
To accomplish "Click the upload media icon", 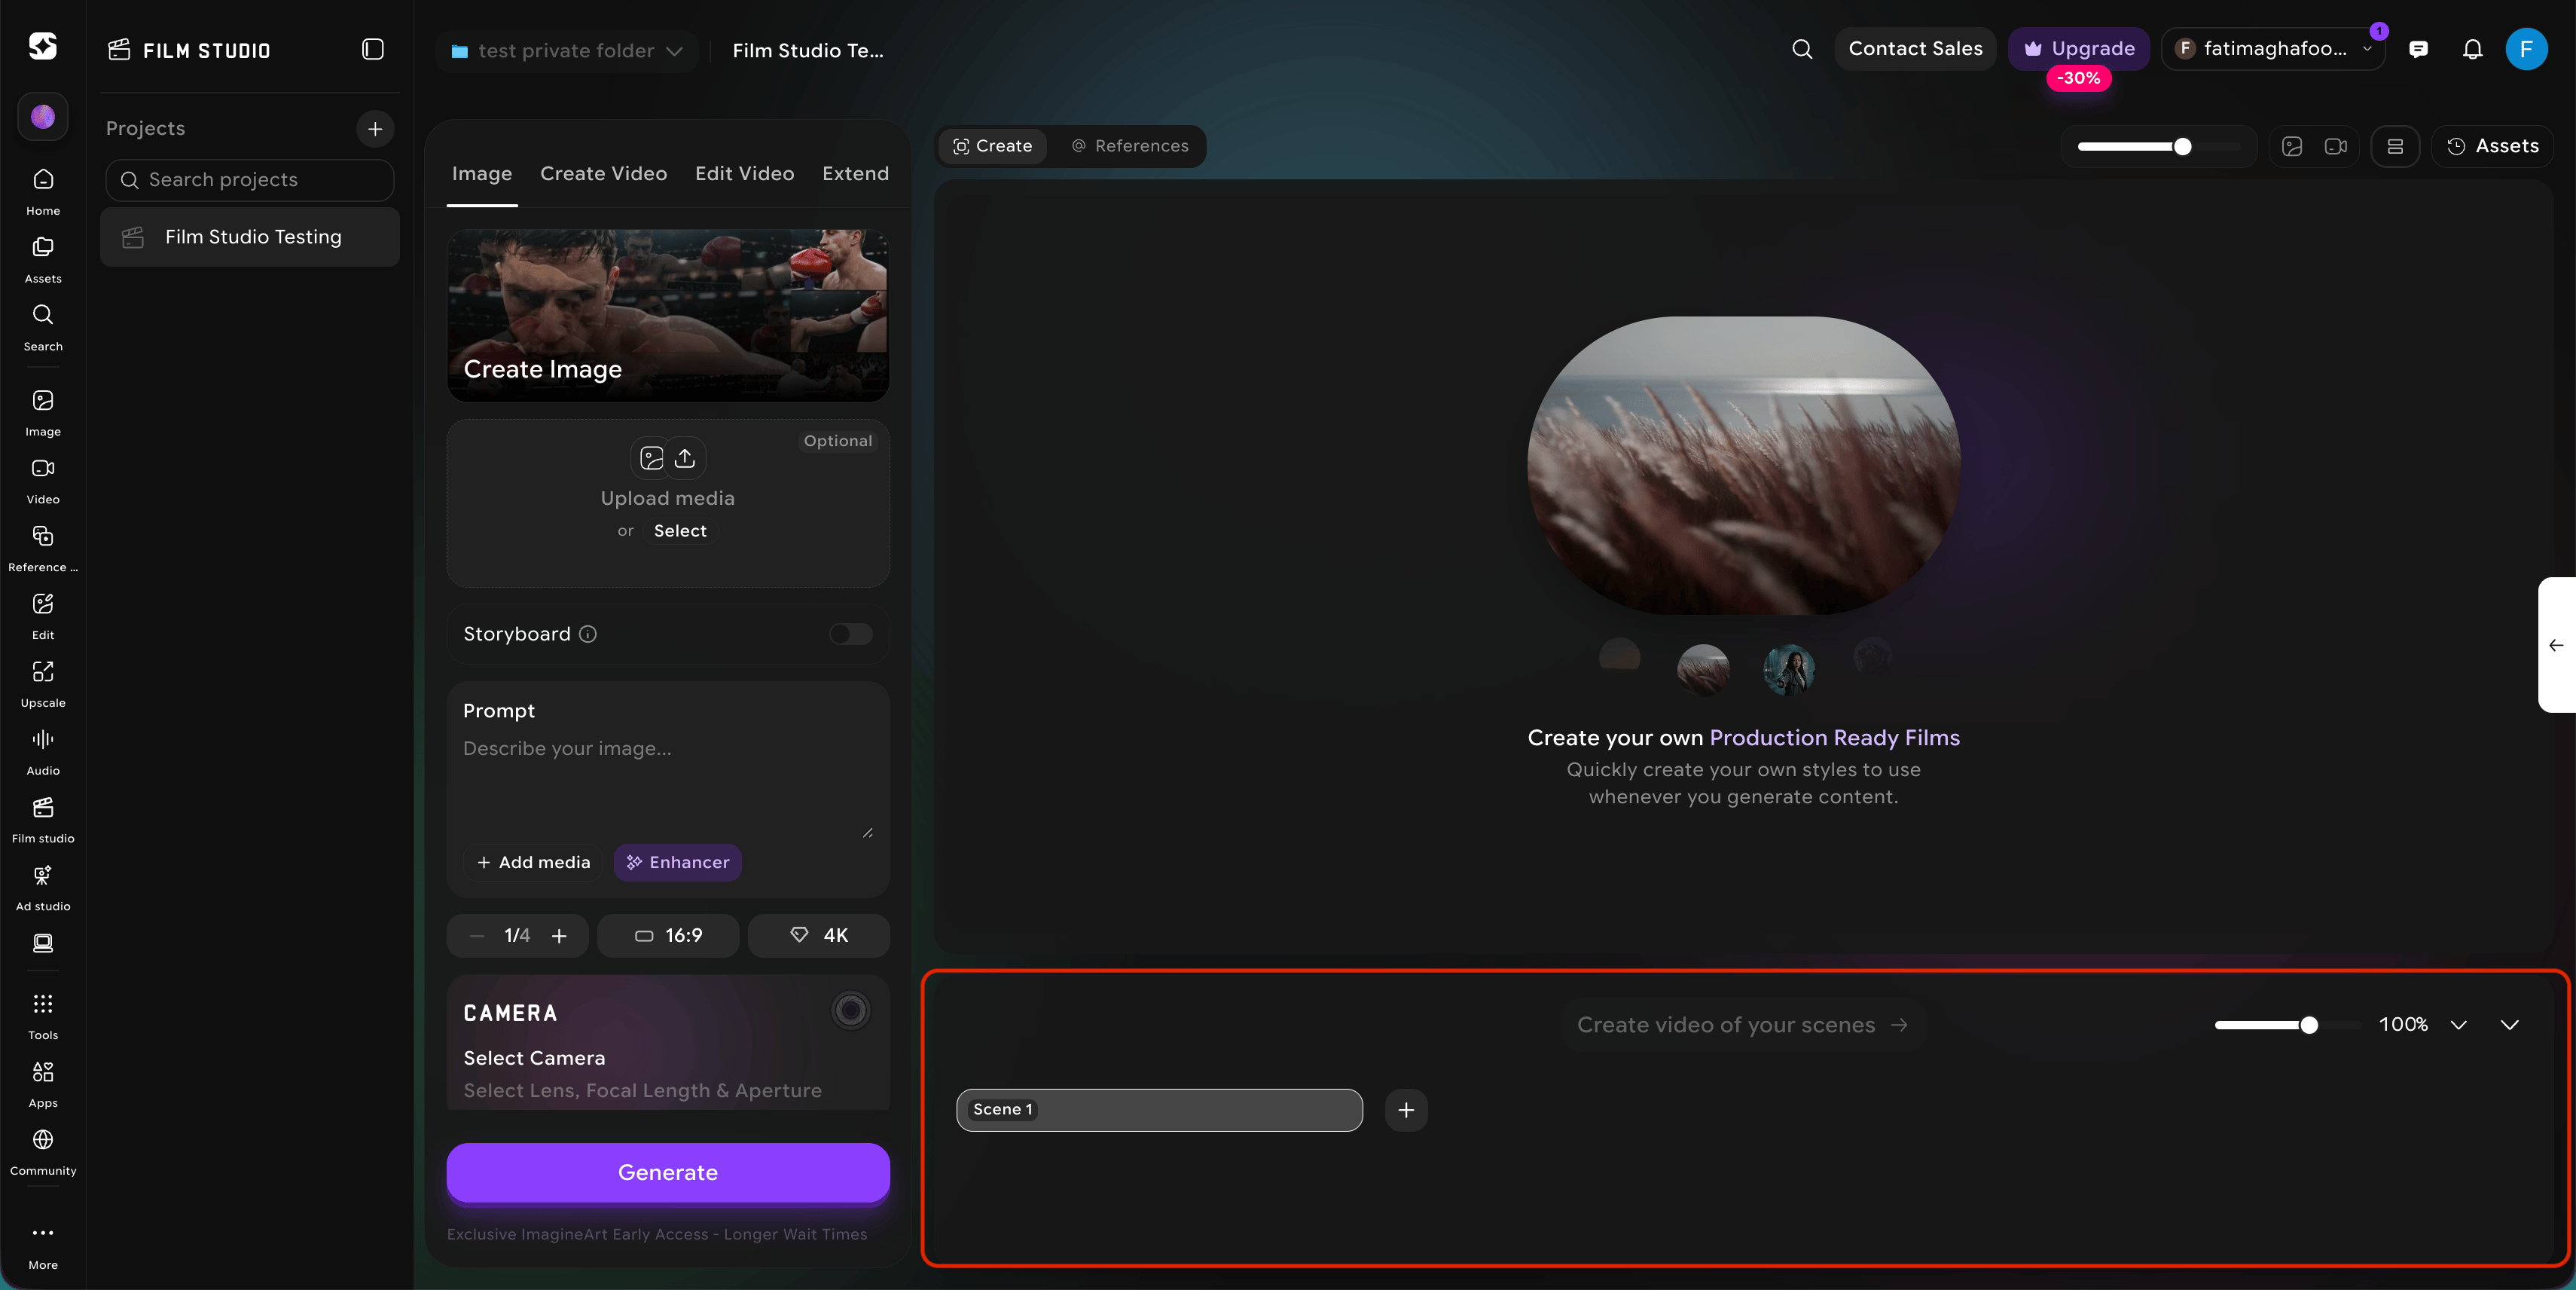I will [685, 458].
